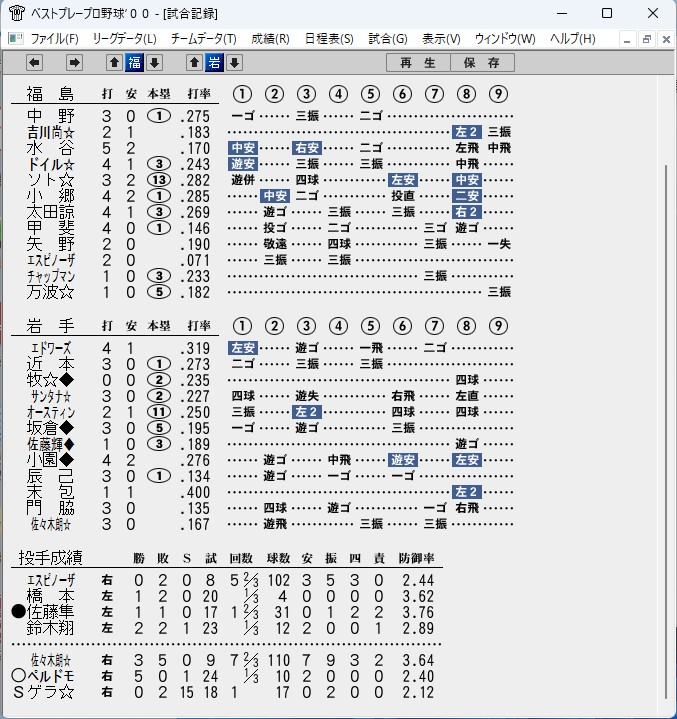Click the 岩手 team heading

click(x=50, y=326)
